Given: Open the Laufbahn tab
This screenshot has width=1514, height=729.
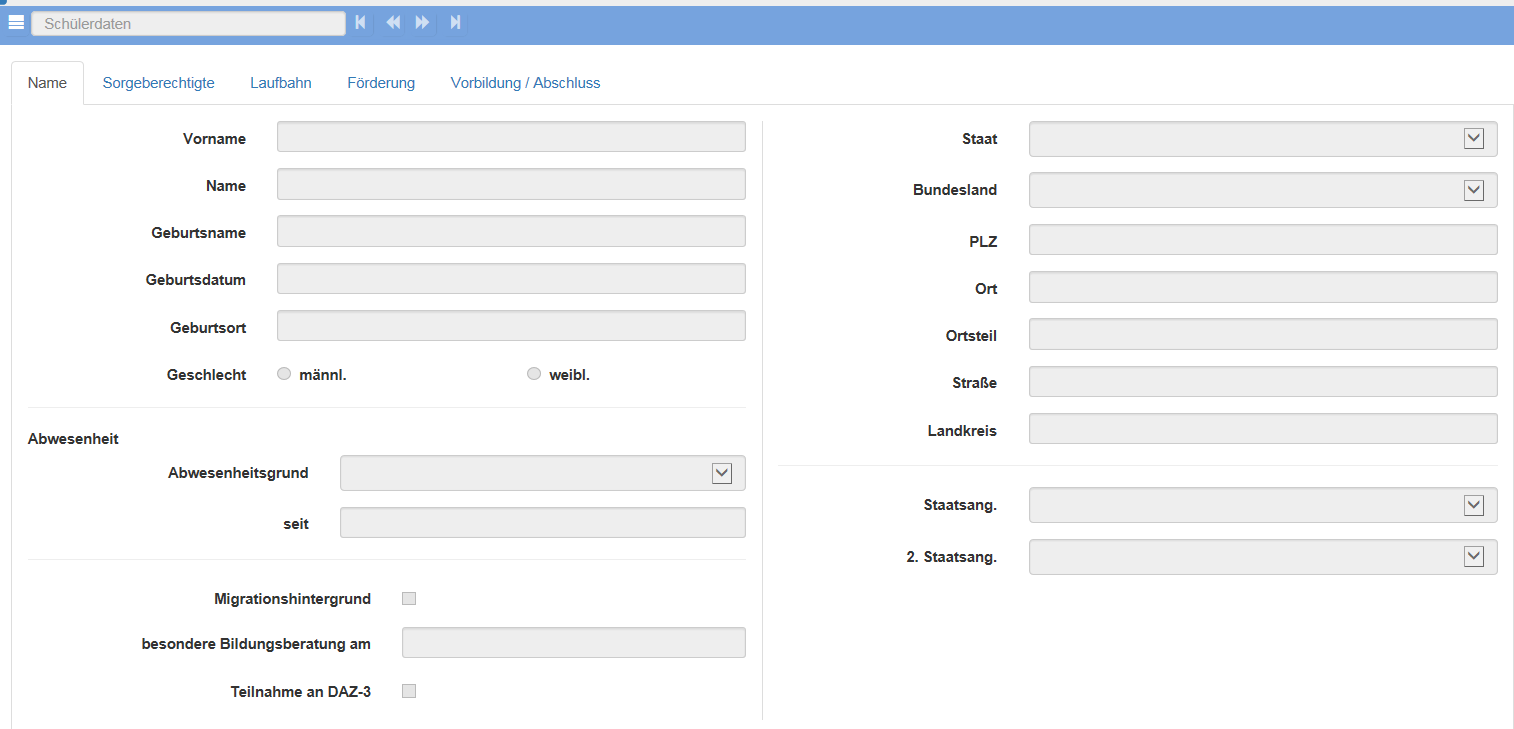Looking at the screenshot, I should coord(280,83).
